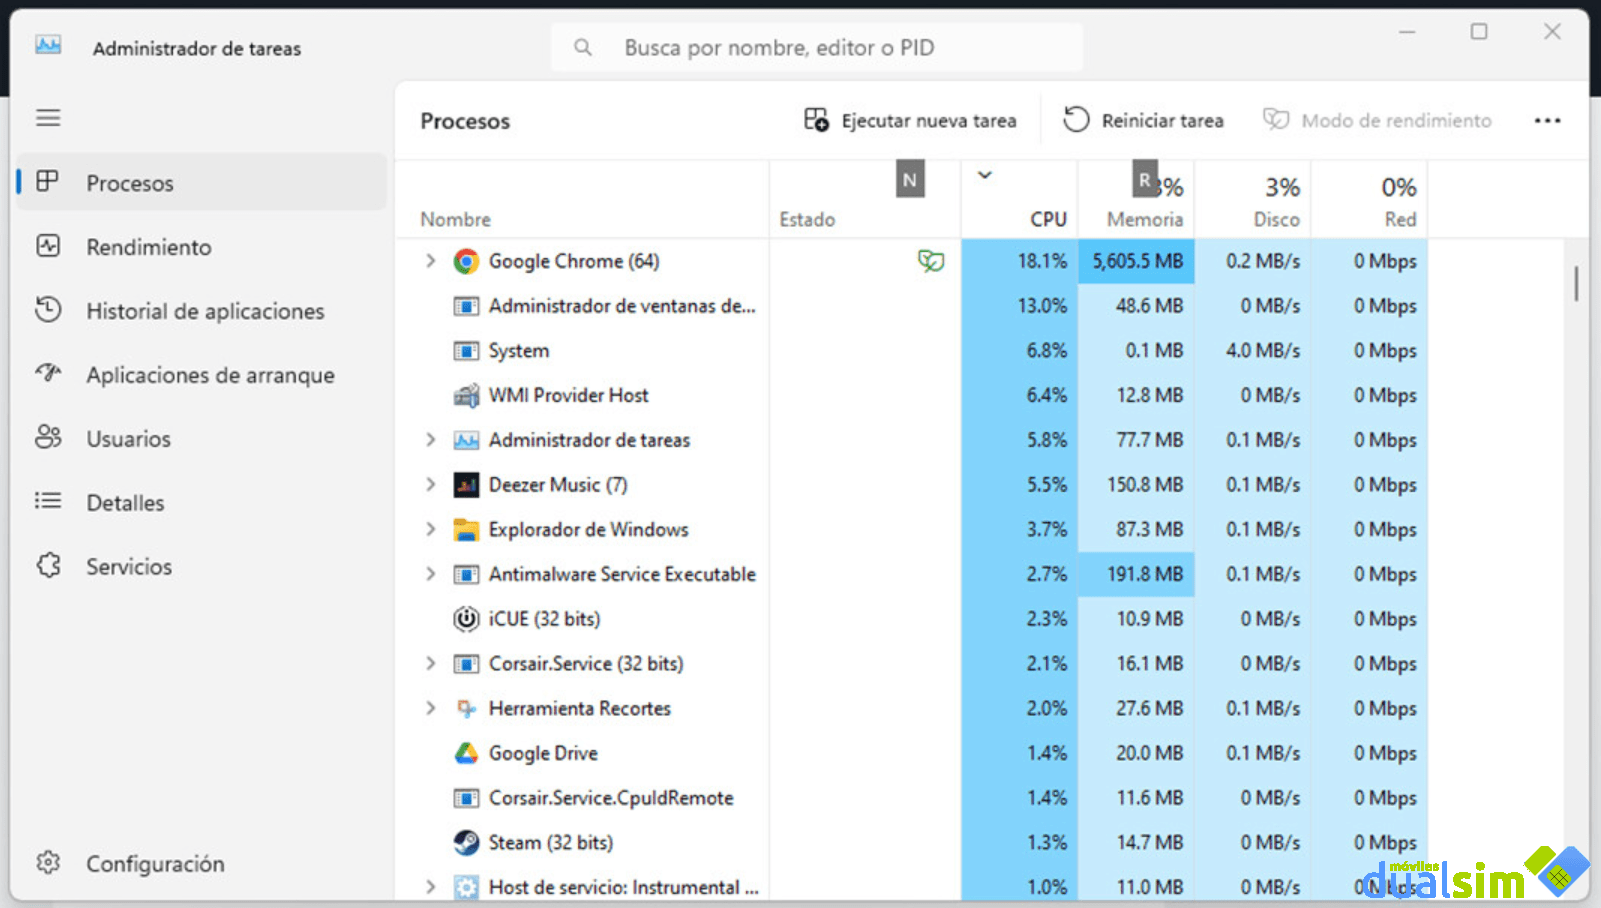The width and height of the screenshot is (1601, 908).
Task: Click the Antimalware Service Executable icon
Action: (x=466, y=574)
